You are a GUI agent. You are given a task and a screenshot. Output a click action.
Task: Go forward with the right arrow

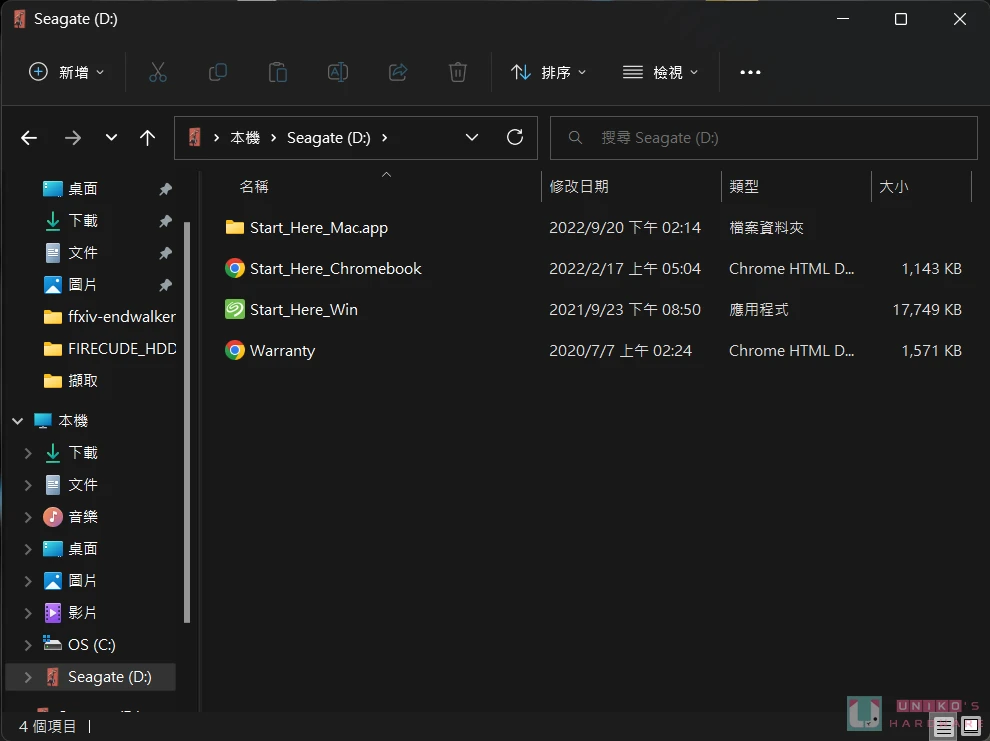point(73,138)
